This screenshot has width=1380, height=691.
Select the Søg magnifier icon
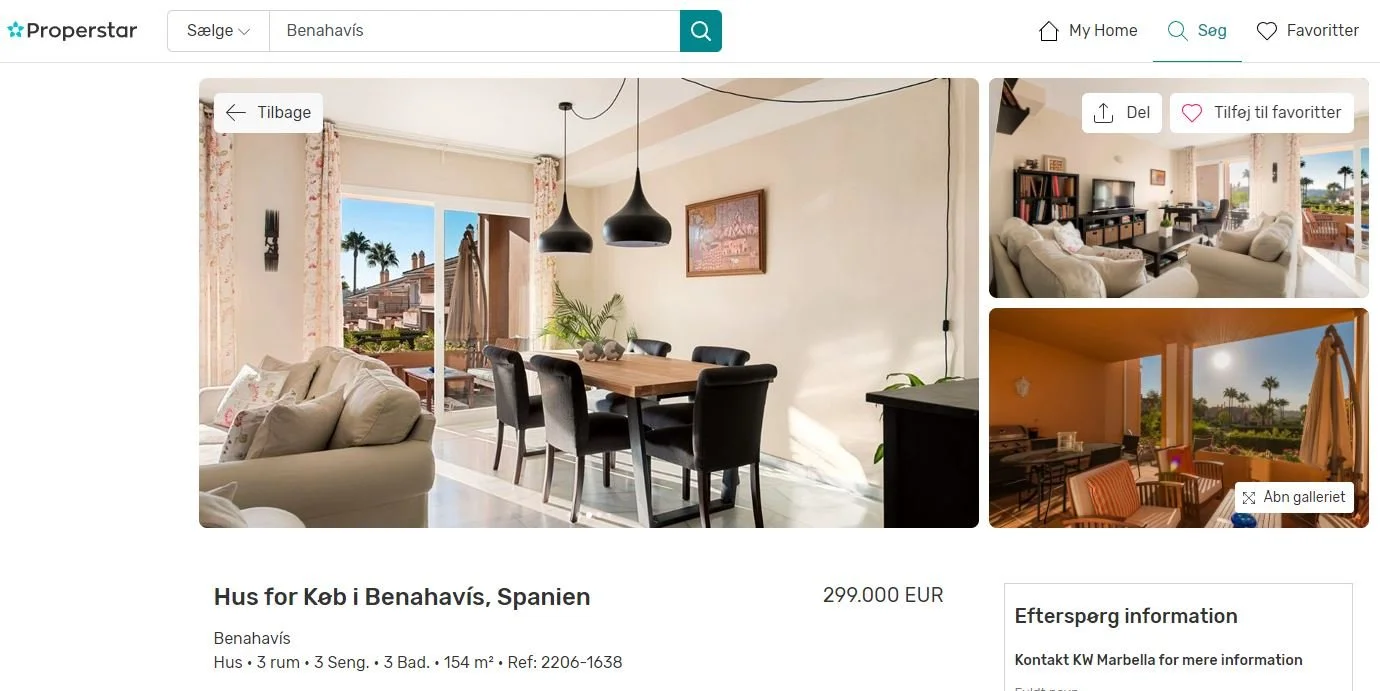click(x=1178, y=31)
